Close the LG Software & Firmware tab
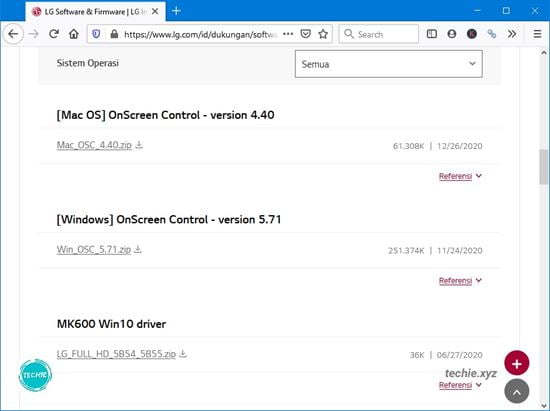Image resolution: width=550 pixels, height=411 pixels. [x=155, y=12]
